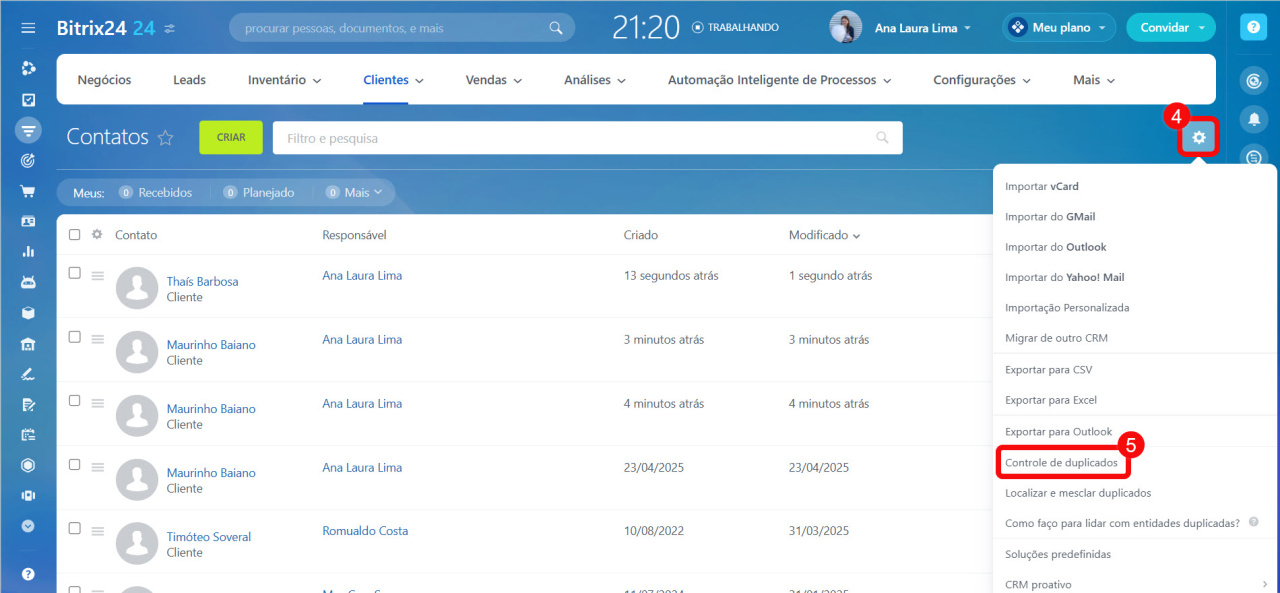Open the e-signature pen sidebar icon
Image resolution: width=1280 pixels, height=593 pixels.
point(28,374)
